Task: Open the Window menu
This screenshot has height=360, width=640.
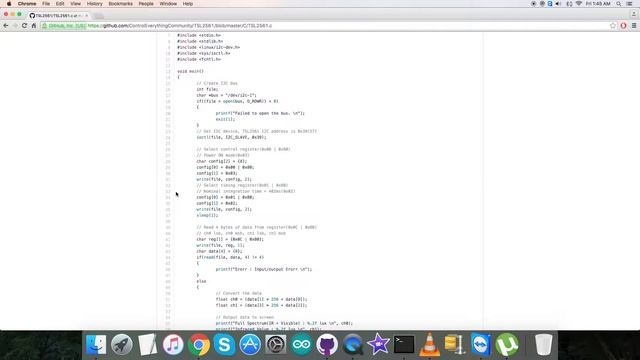Action: coord(168,4)
